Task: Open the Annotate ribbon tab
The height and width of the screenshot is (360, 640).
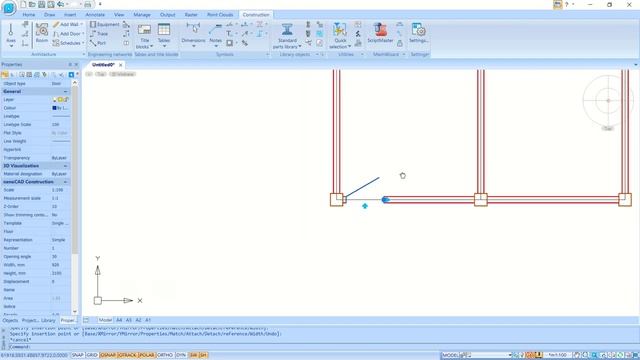Action: coord(95,15)
